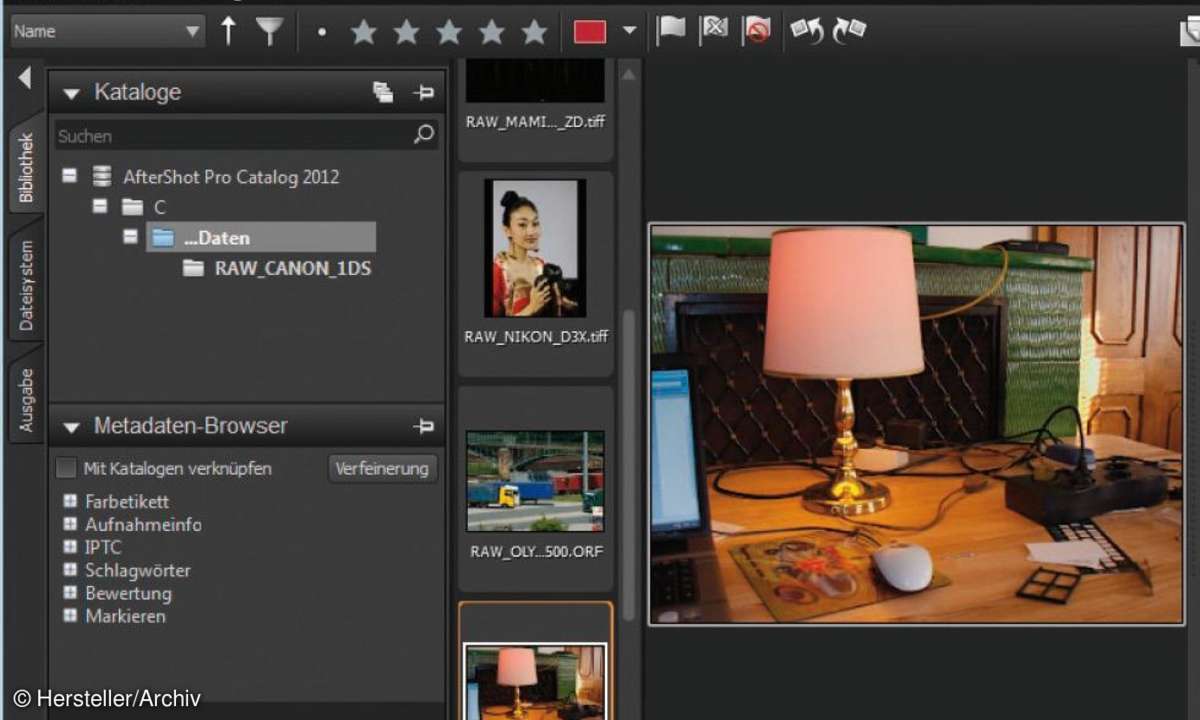Switch to the Ausgabe side tab

pos(27,400)
